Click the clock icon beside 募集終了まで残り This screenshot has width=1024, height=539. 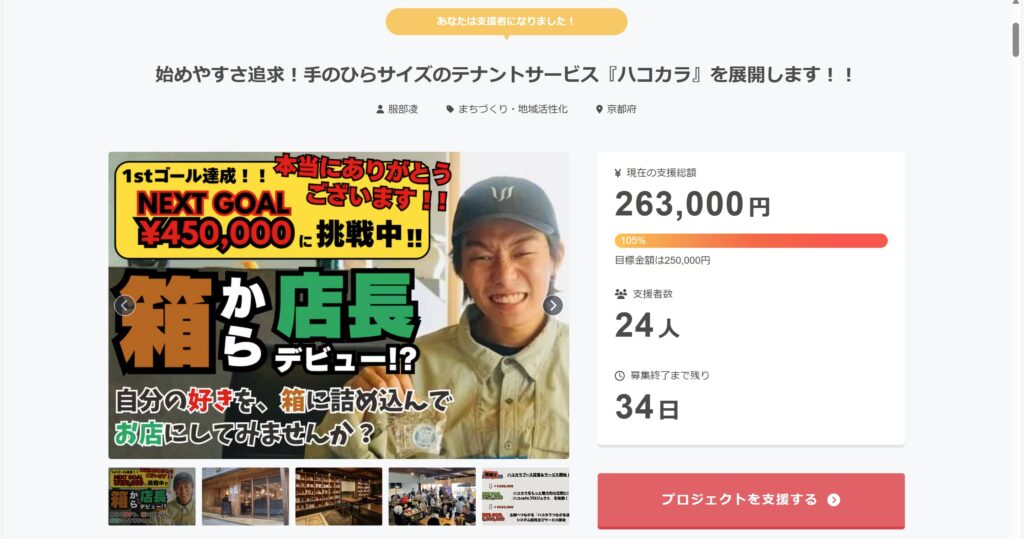tap(620, 376)
